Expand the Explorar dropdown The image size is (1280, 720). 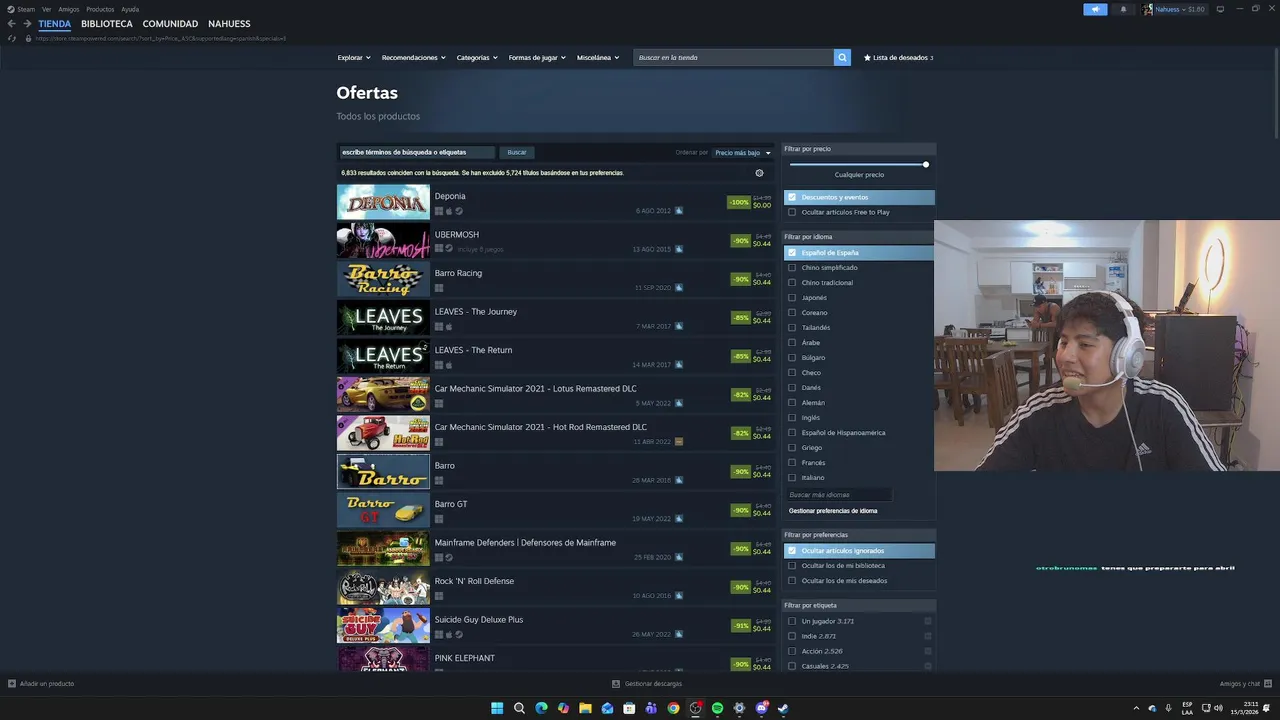pyautogui.click(x=354, y=57)
